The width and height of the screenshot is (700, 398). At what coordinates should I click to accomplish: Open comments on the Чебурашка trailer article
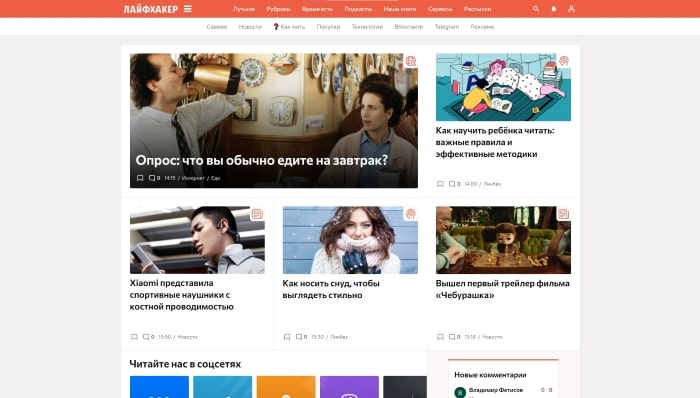point(454,337)
